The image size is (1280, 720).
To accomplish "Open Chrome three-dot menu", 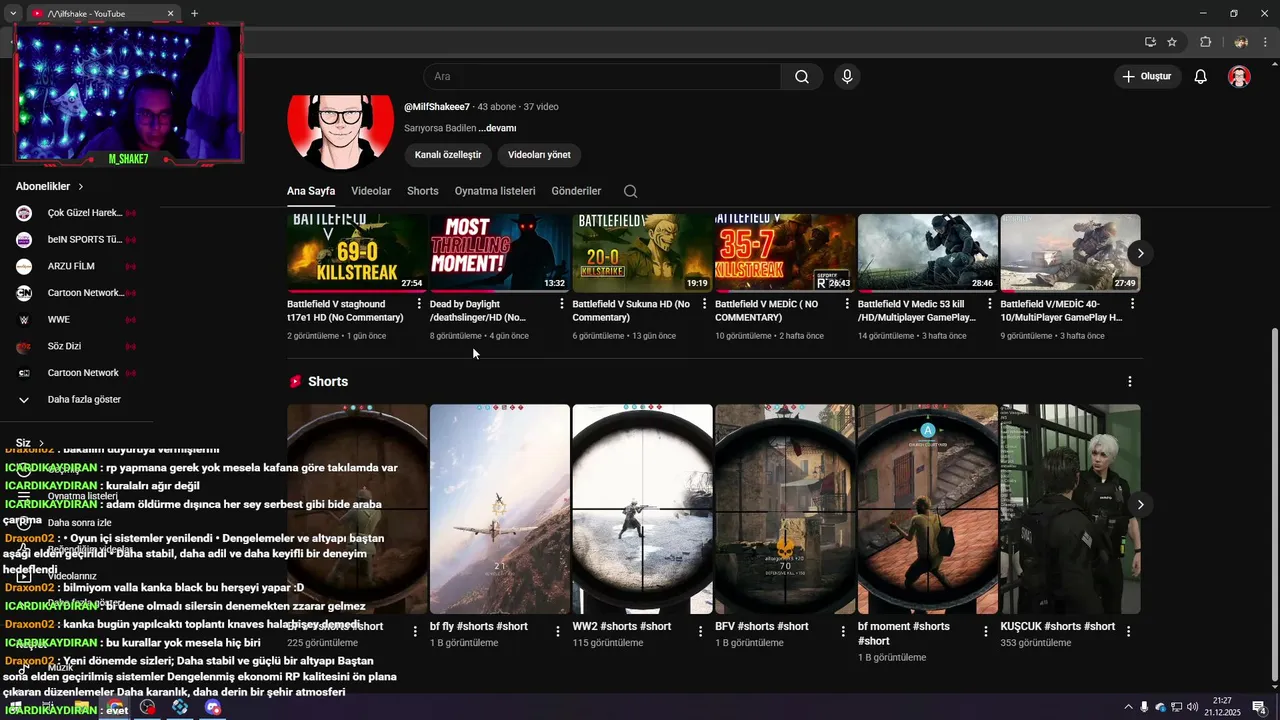I will point(1265,42).
